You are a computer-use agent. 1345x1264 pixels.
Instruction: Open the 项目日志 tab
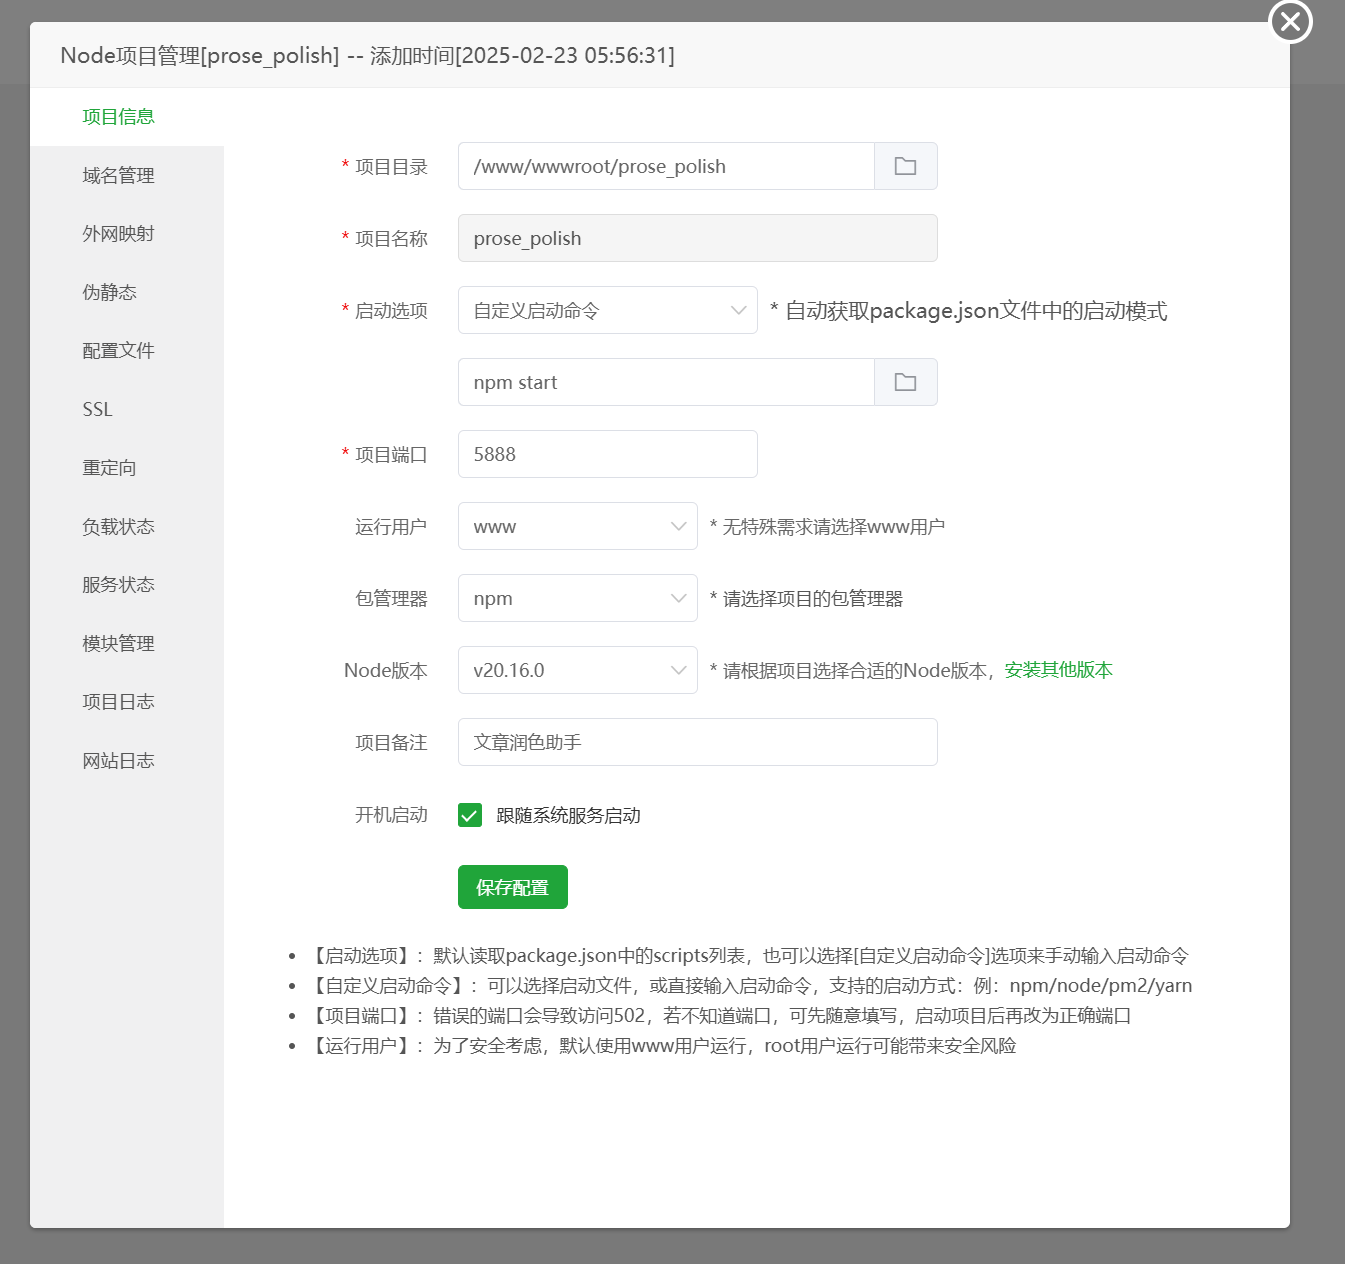118,701
